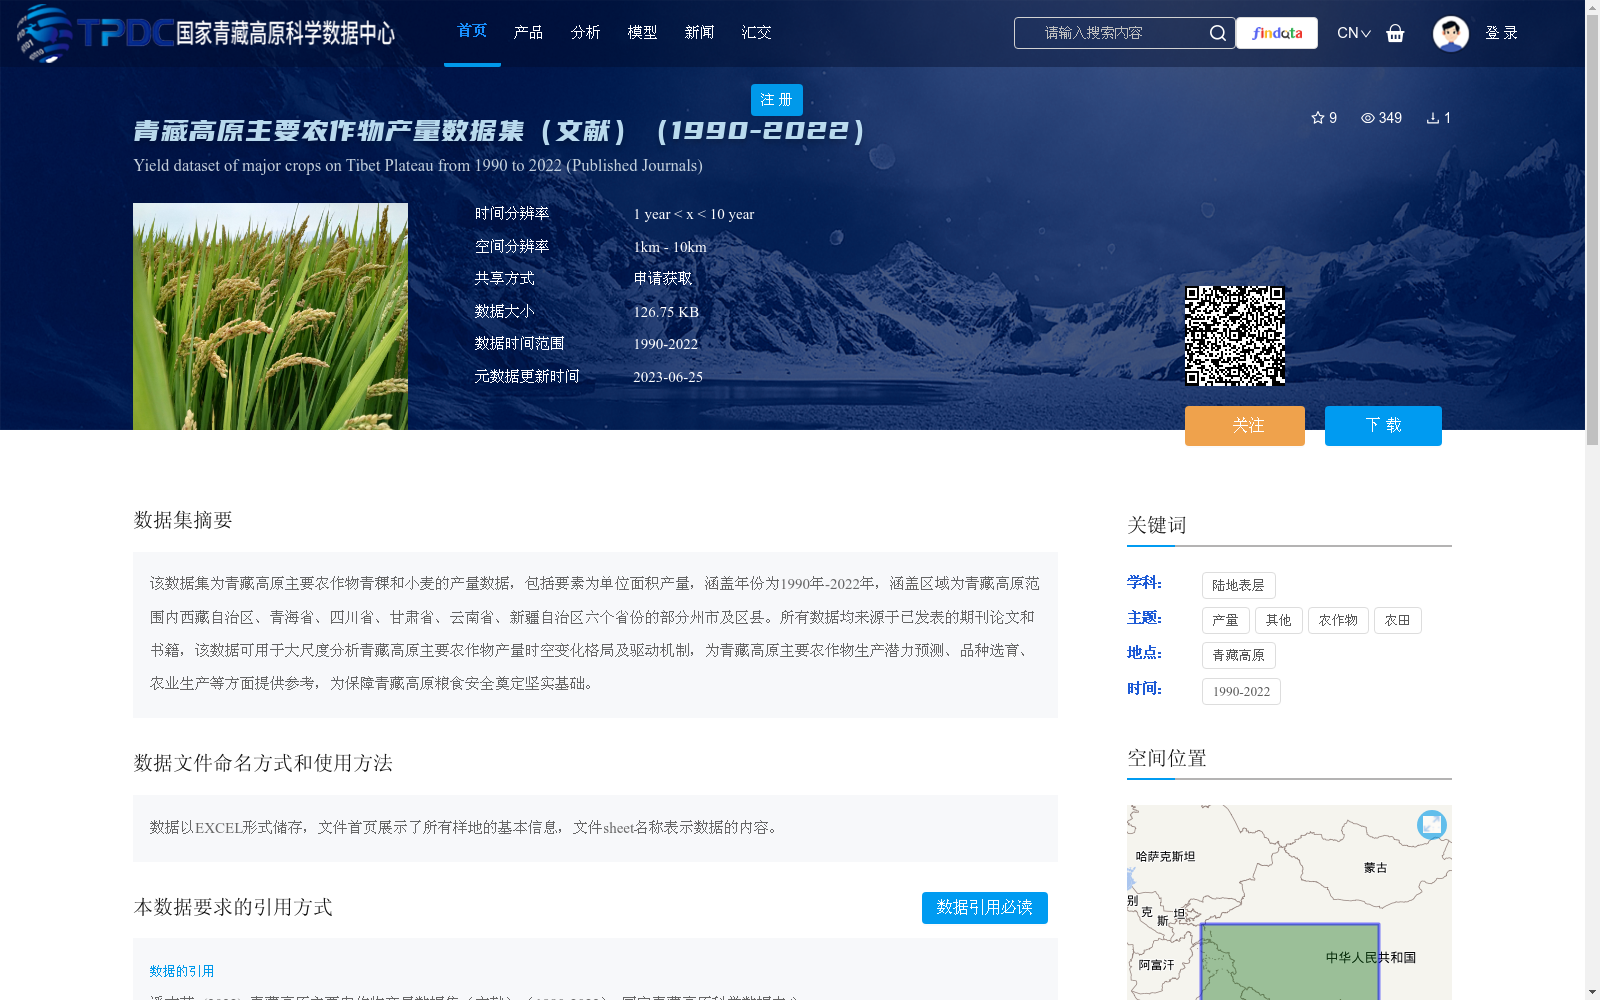Viewport: 1600px width, 1000px height.
Task: Click the 1km - 10km resolution value
Action: click(670, 247)
